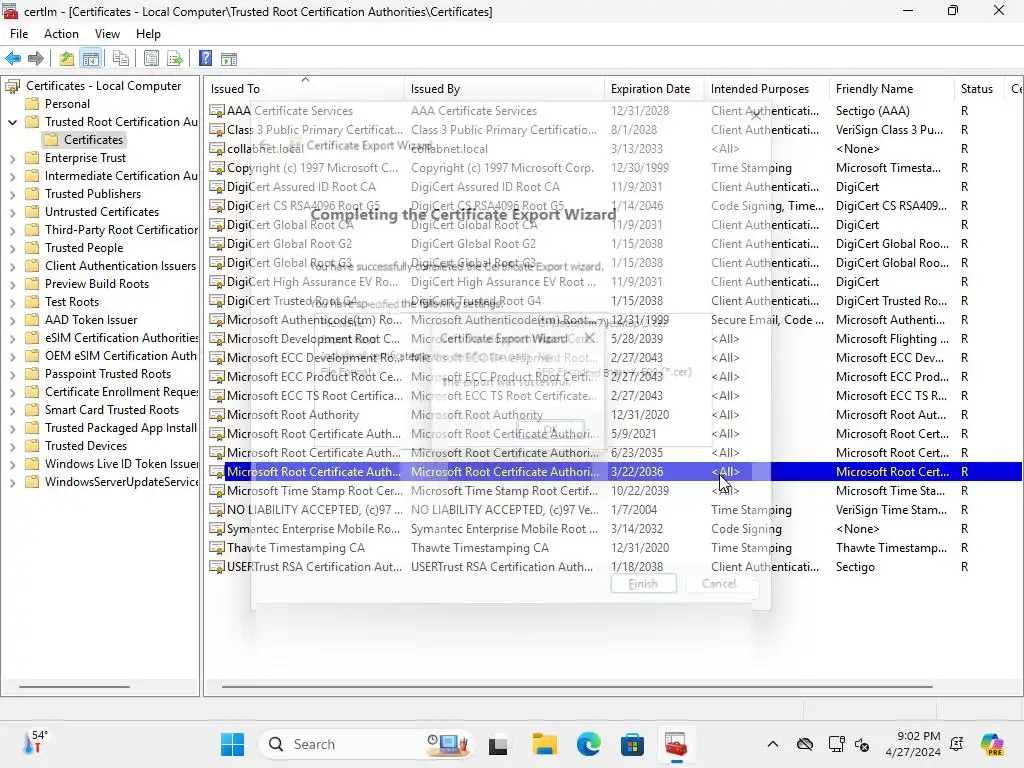Sort by the Issued By column header
Viewport: 1024px width, 768px height.
[504, 89]
